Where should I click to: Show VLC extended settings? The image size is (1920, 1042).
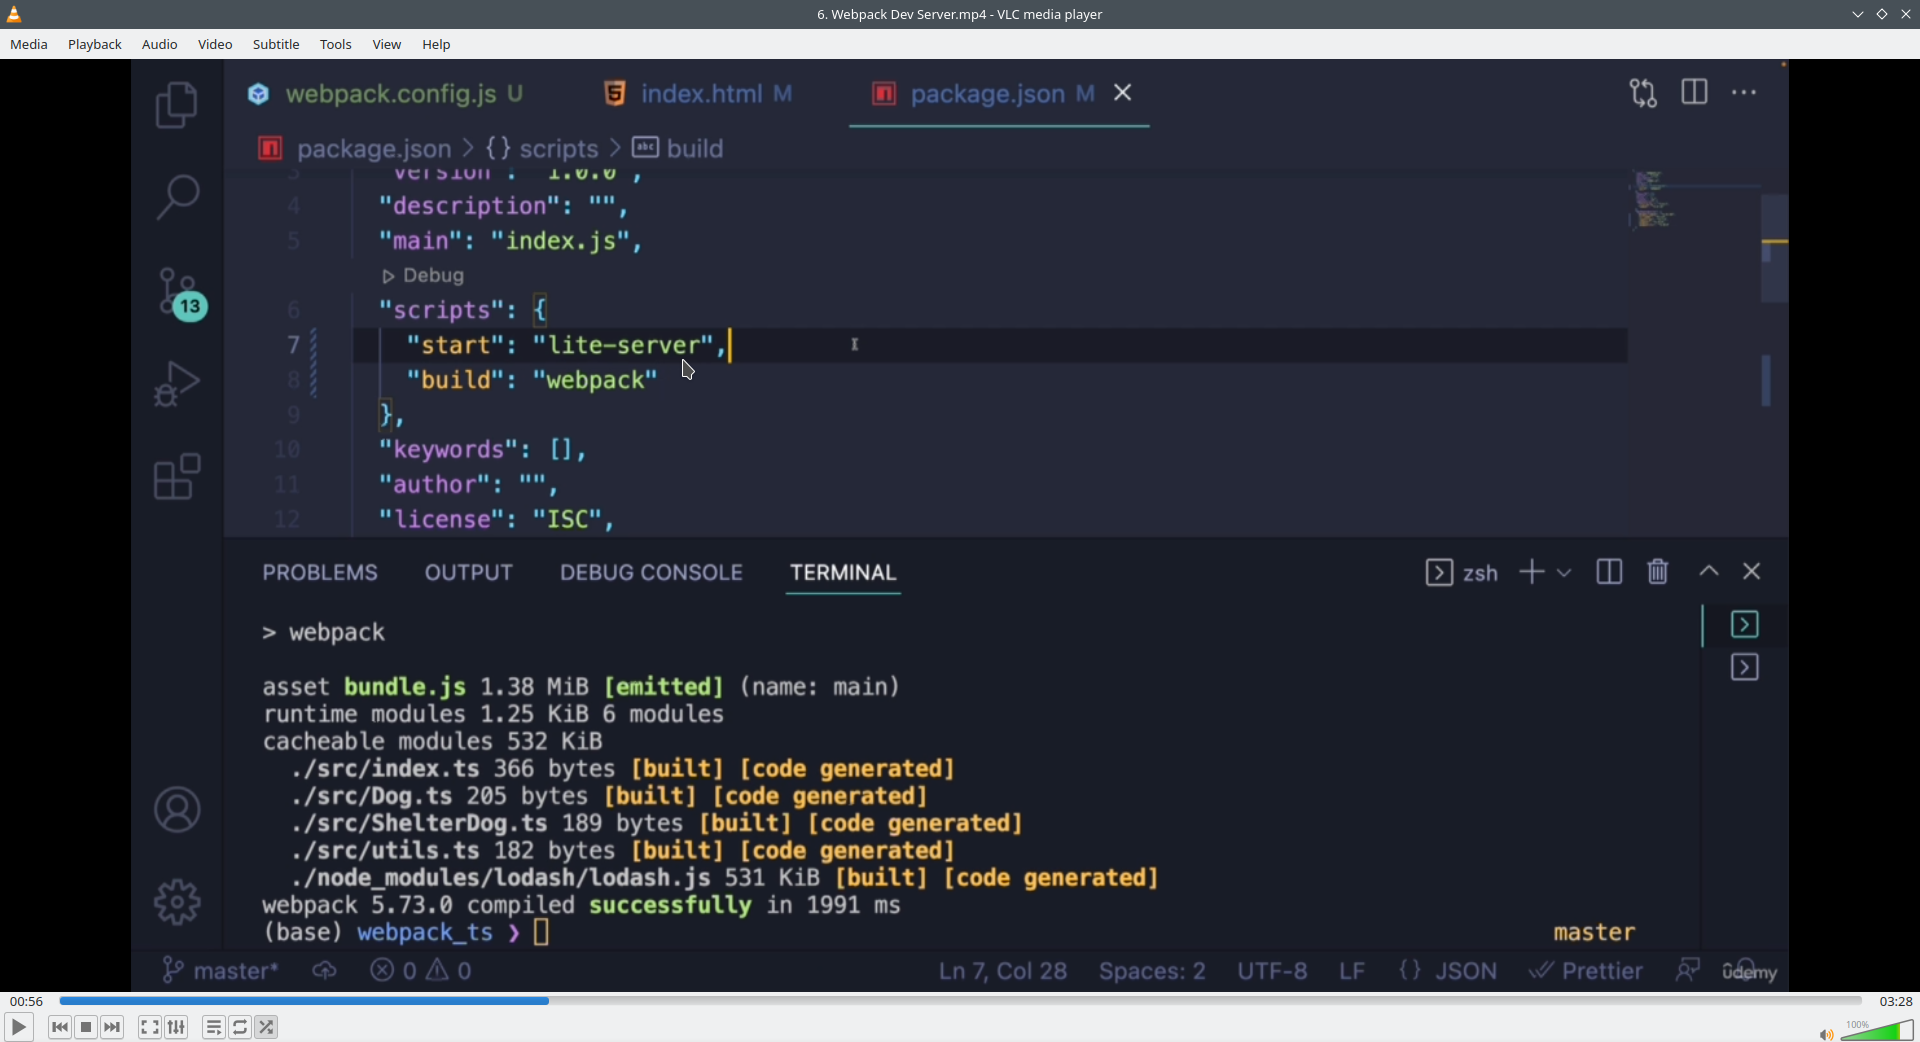pyautogui.click(x=176, y=1027)
